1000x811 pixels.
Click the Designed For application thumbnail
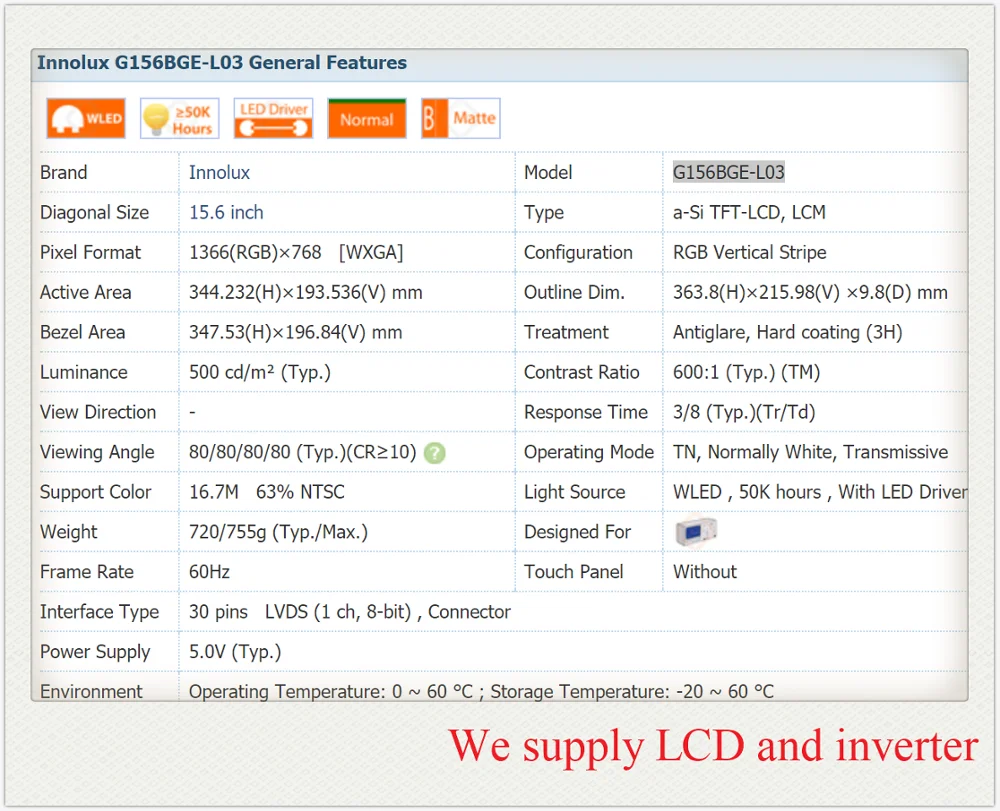(x=696, y=532)
